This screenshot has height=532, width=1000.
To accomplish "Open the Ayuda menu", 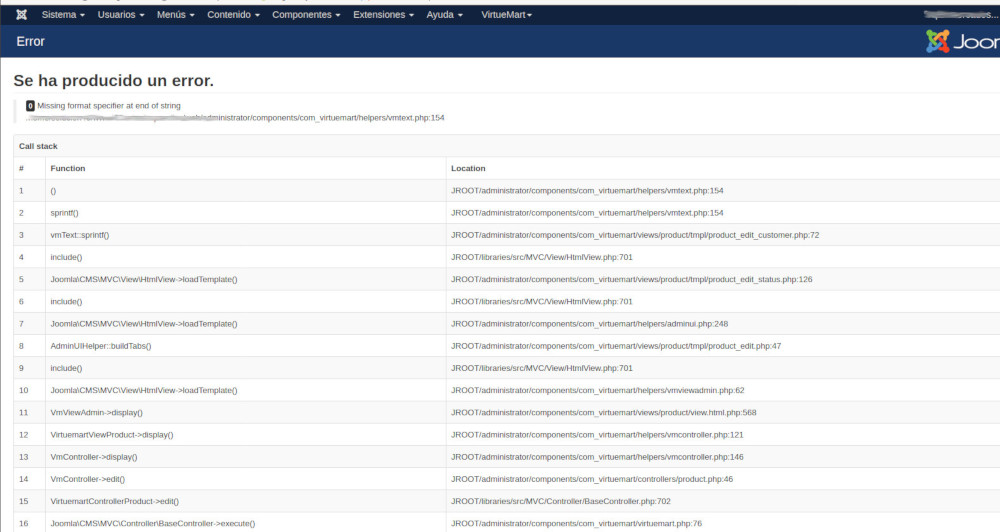I will 445,15.
